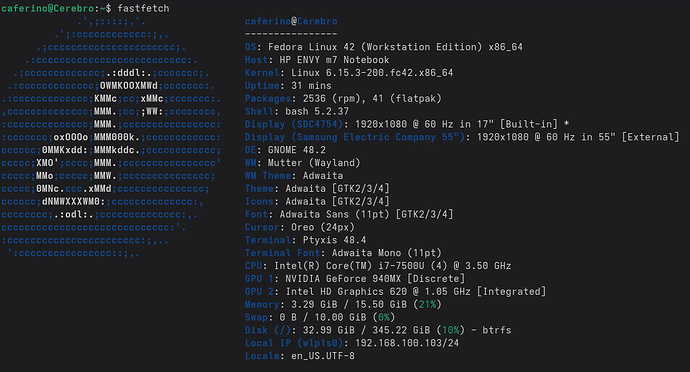Click the Display SDC4754 built-in line
This screenshot has height=372, width=690.
(407, 124)
